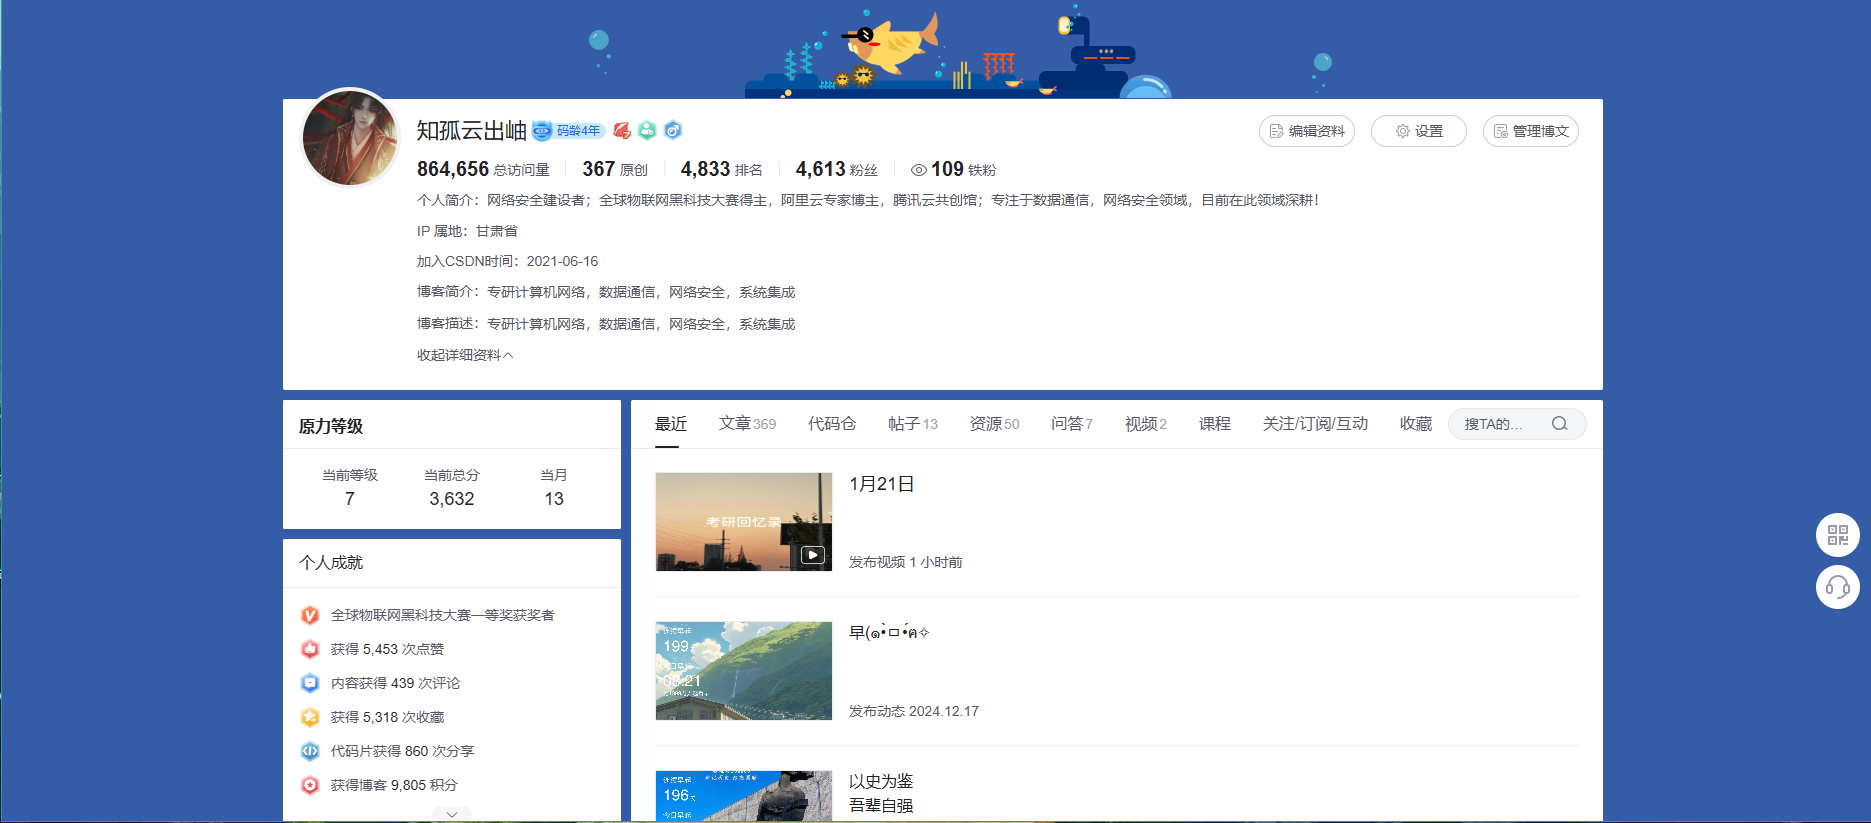The image size is (1871, 823).
Task: Click the 管理博文 button
Action: click(1531, 131)
